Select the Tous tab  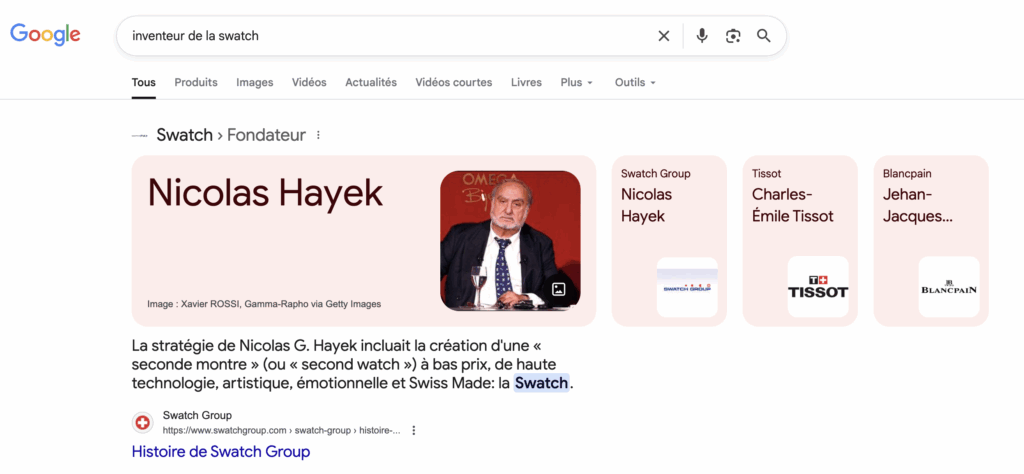(x=144, y=82)
